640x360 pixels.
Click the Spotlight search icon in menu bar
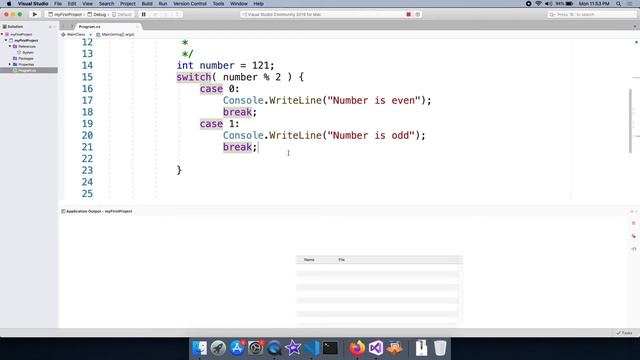click(618, 4)
